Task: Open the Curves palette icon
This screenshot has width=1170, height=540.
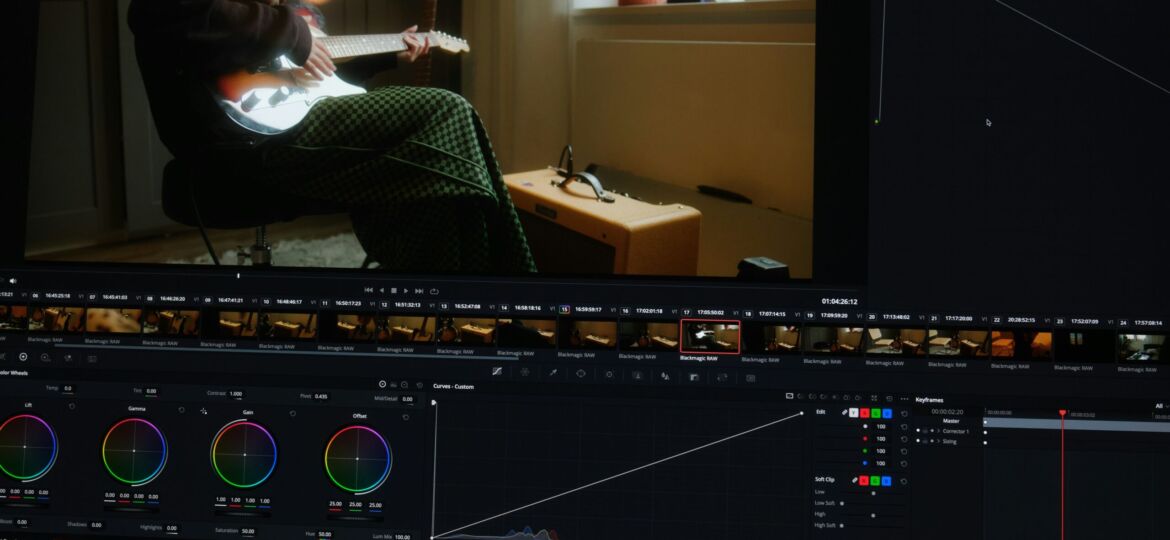Action: point(497,372)
